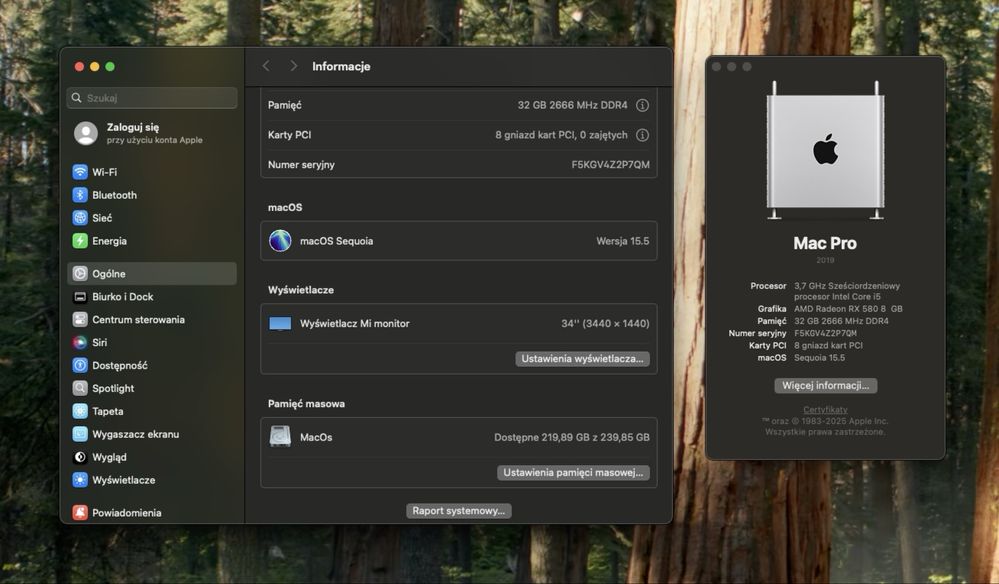
Task: Open Wygaszacz ekranu icon
Action: tap(80, 434)
